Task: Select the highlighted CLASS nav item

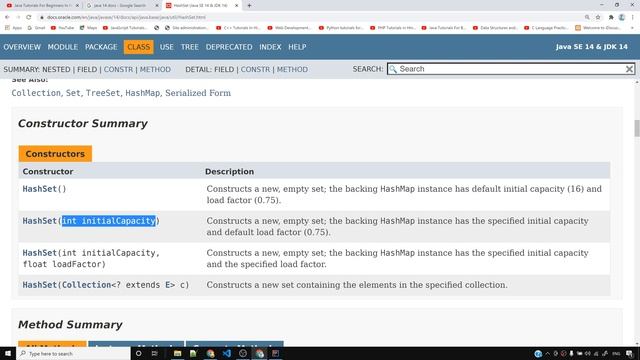Action: tap(138, 47)
